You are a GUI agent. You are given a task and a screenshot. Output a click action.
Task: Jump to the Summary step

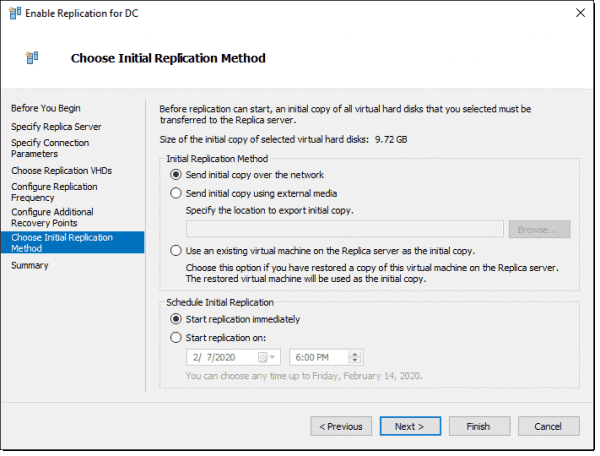click(30, 265)
